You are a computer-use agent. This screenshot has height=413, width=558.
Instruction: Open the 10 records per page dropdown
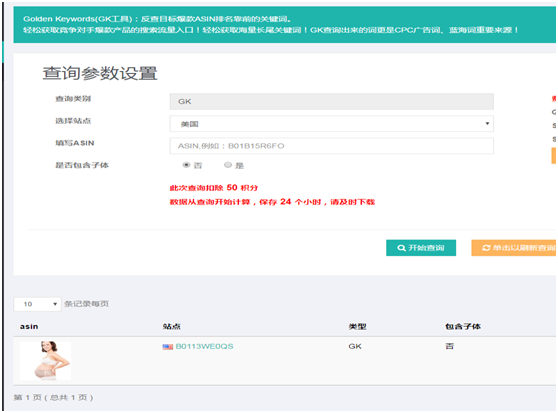point(37,304)
